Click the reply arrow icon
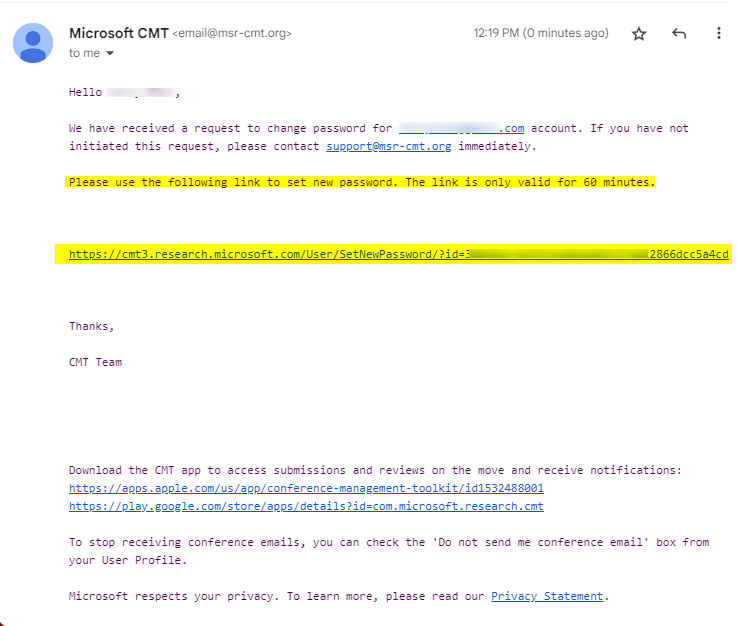Image resolution: width=738 pixels, height=626 pixels. pyautogui.click(x=679, y=34)
